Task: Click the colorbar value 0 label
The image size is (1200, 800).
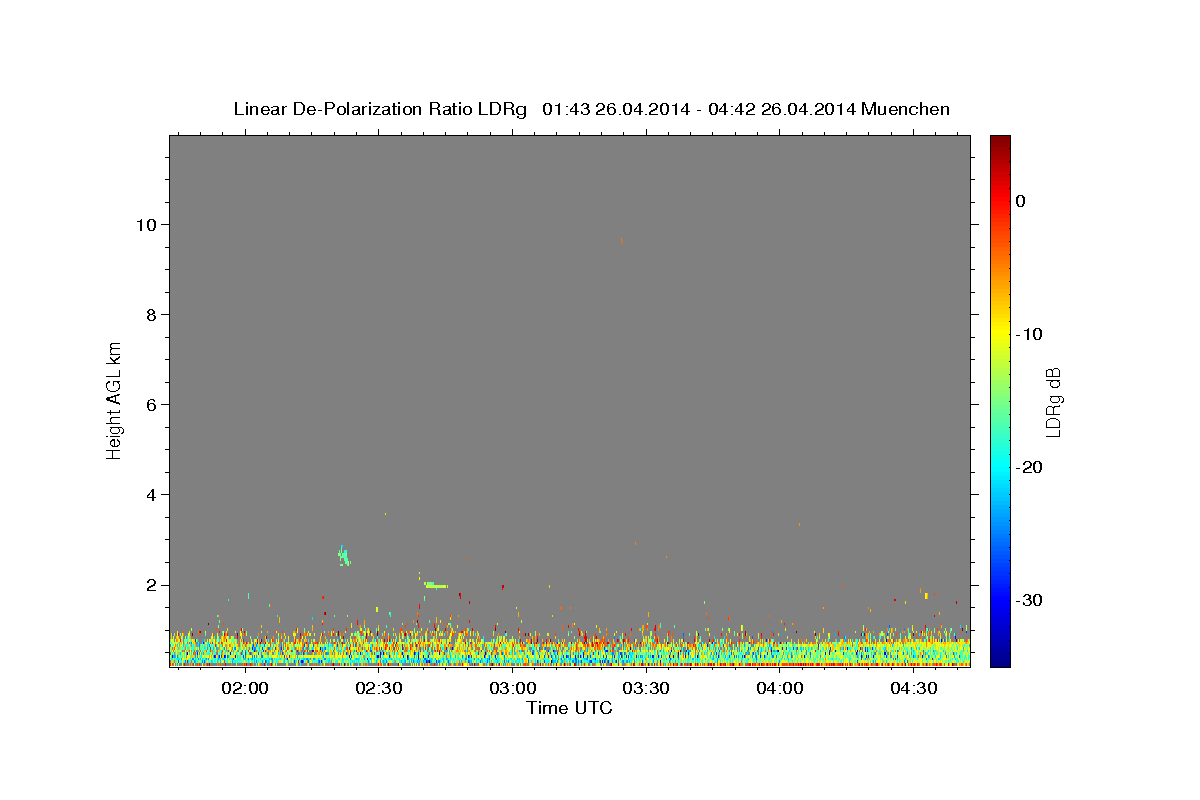Action: [1020, 201]
